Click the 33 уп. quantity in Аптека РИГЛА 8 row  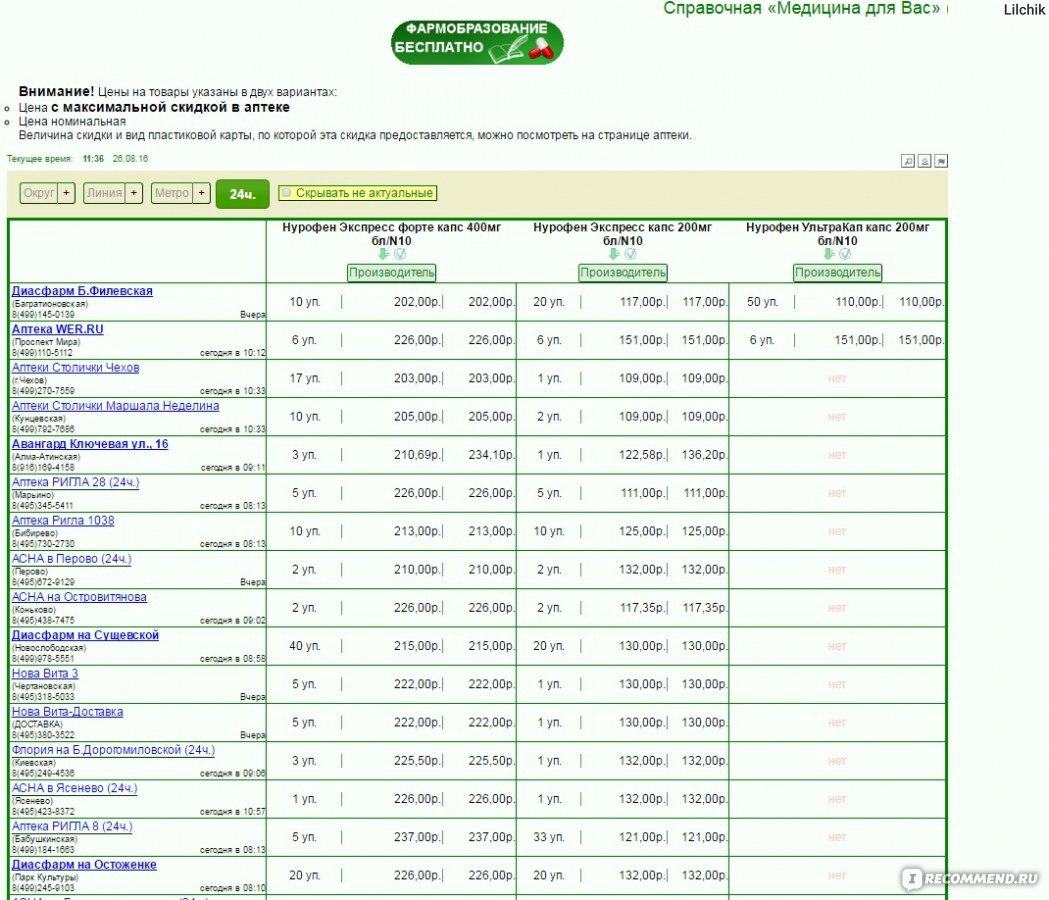coord(549,836)
